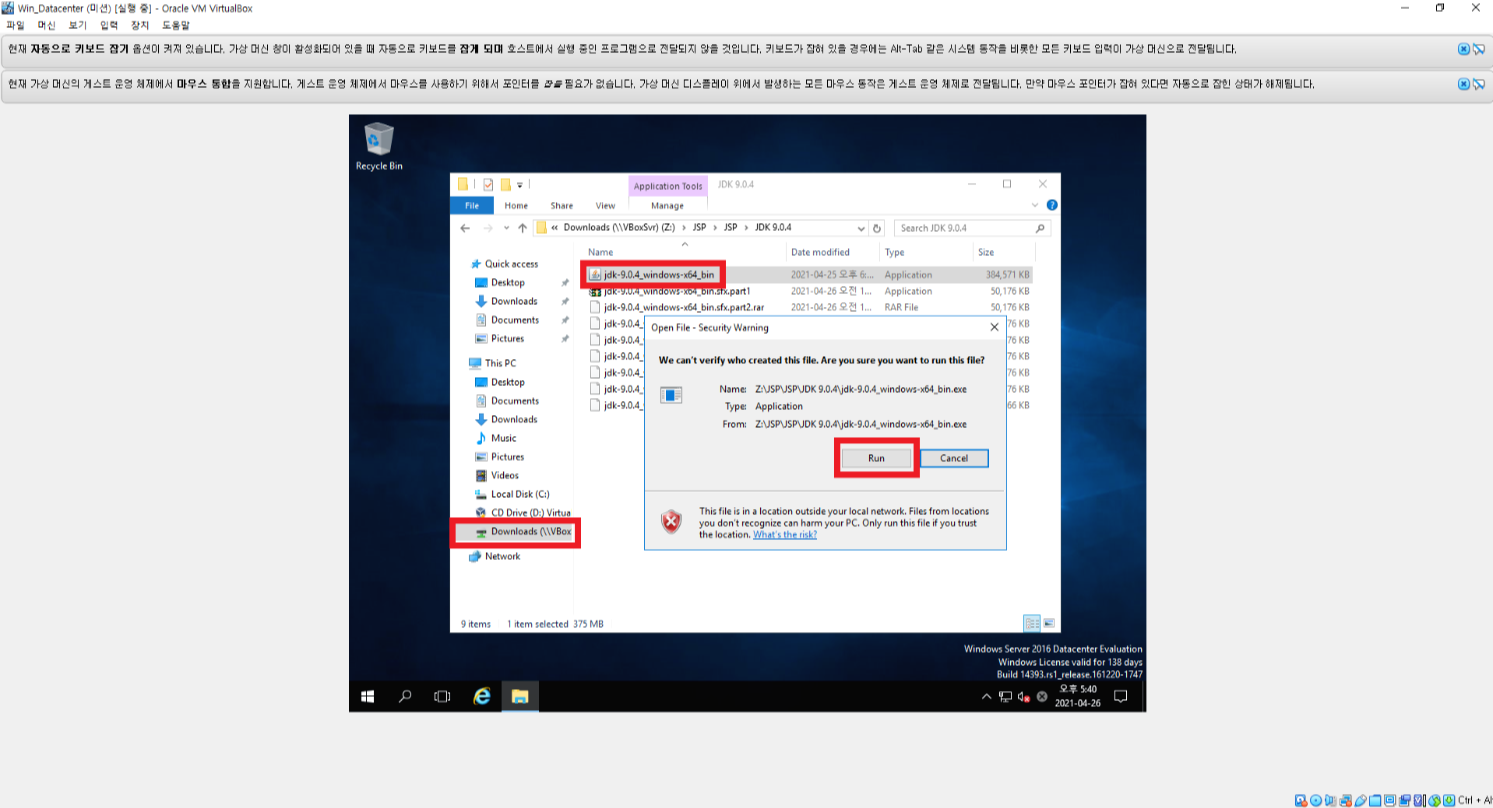Click the muted volume tray icon
This screenshot has width=1493, height=808.
1024,696
